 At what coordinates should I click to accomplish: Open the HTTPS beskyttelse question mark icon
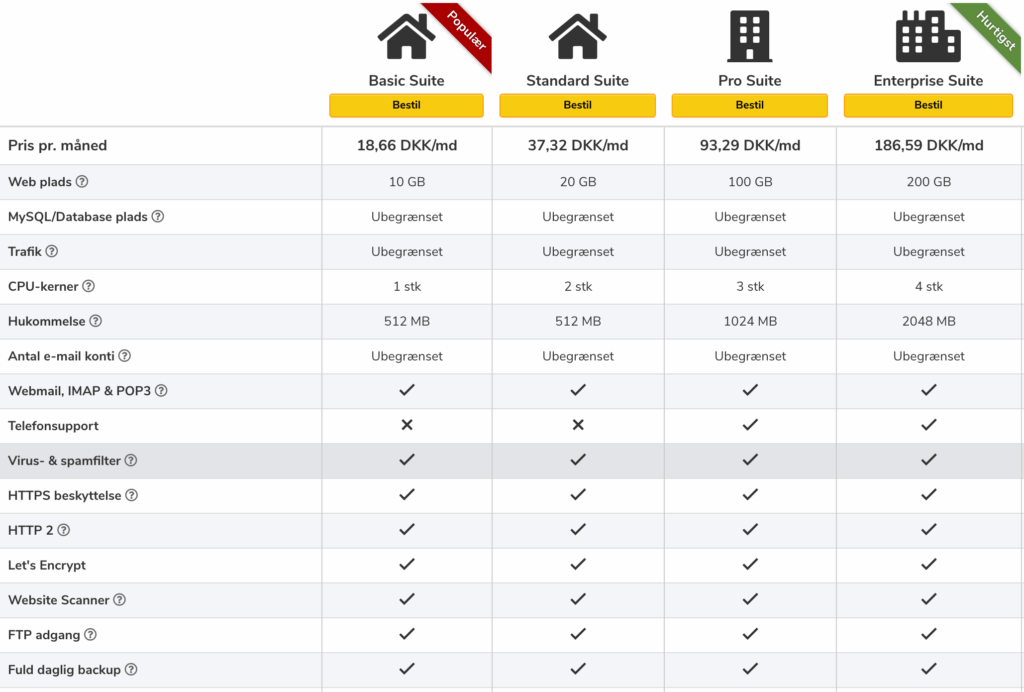point(131,495)
